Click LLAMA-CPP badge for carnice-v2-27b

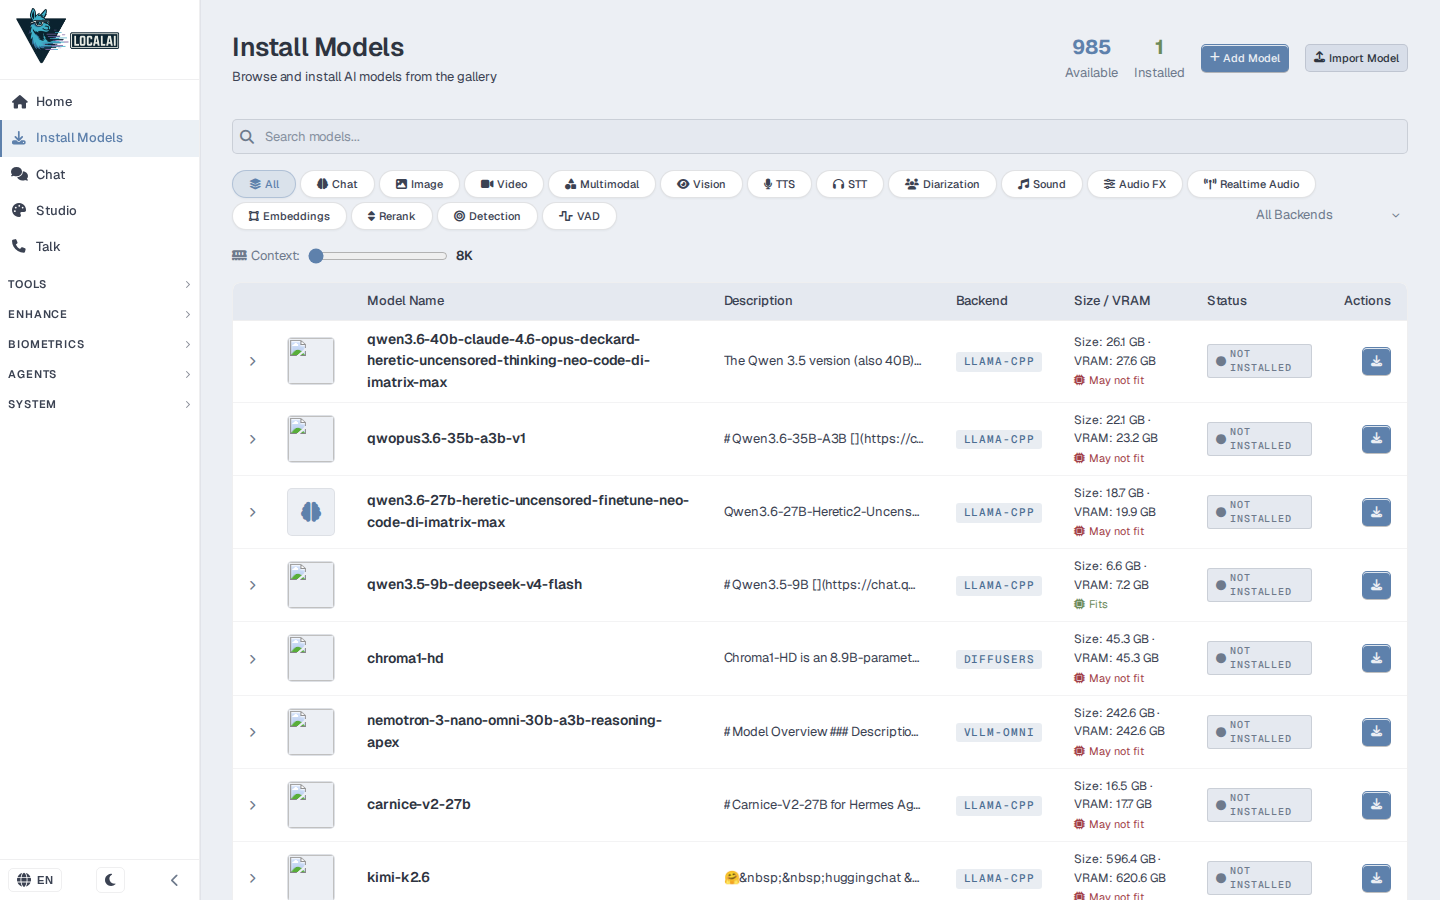coord(999,805)
